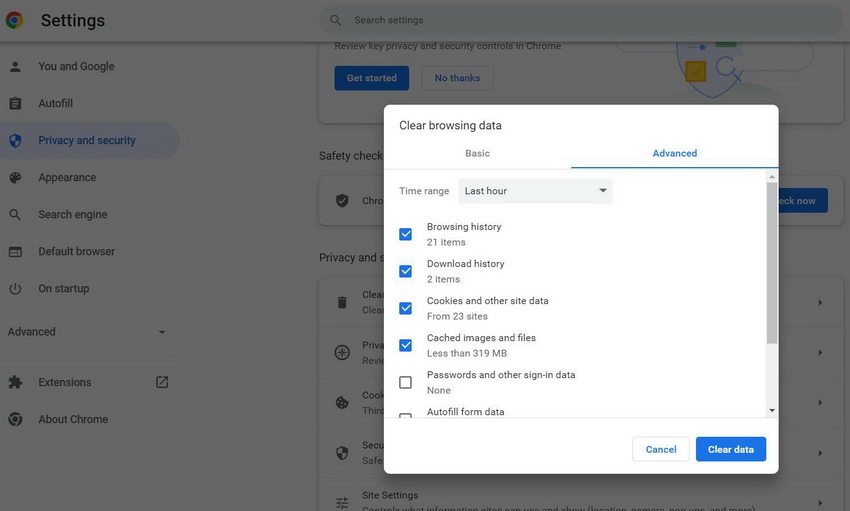Click the On startup power icon
This screenshot has width=850, height=511.
(15, 289)
